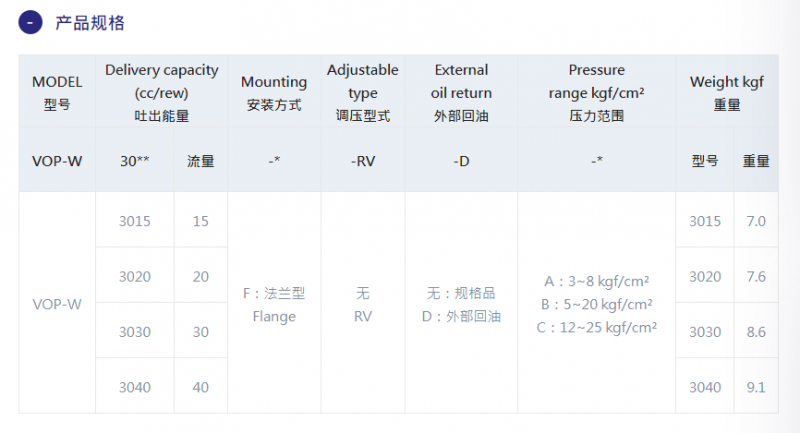Click the Weight kgf 重量 header

(727, 93)
